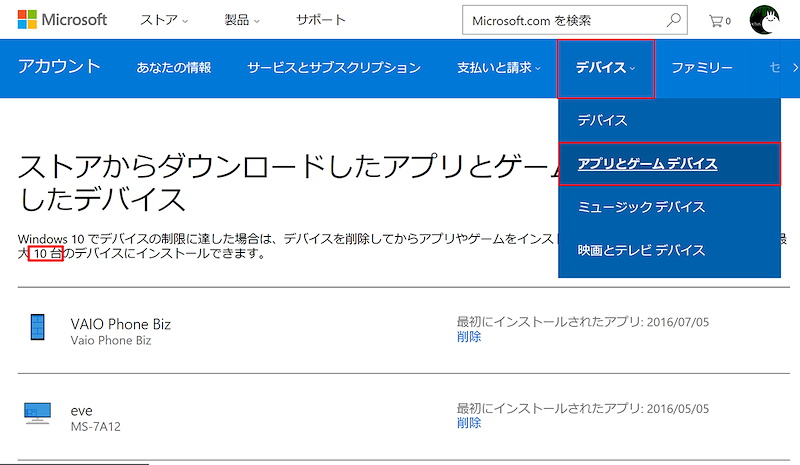800x465 pixels.
Task: Click the VAIO Phone Biz phone icon
Action: [x=37, y=327]
